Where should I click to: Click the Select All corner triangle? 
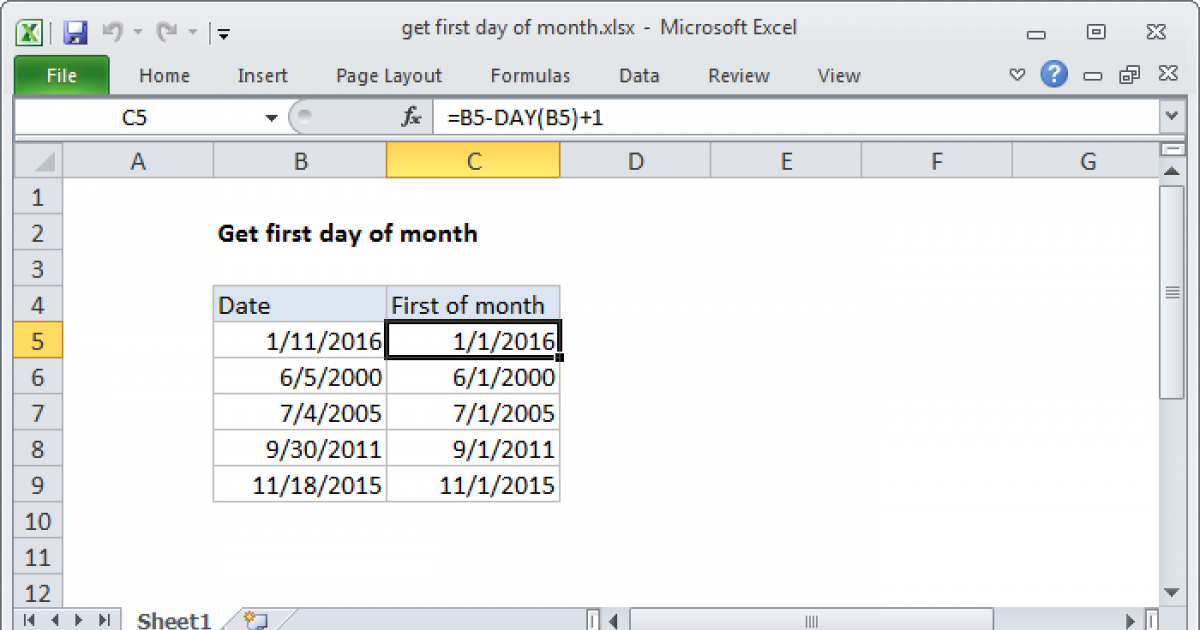tap(38, 161)
